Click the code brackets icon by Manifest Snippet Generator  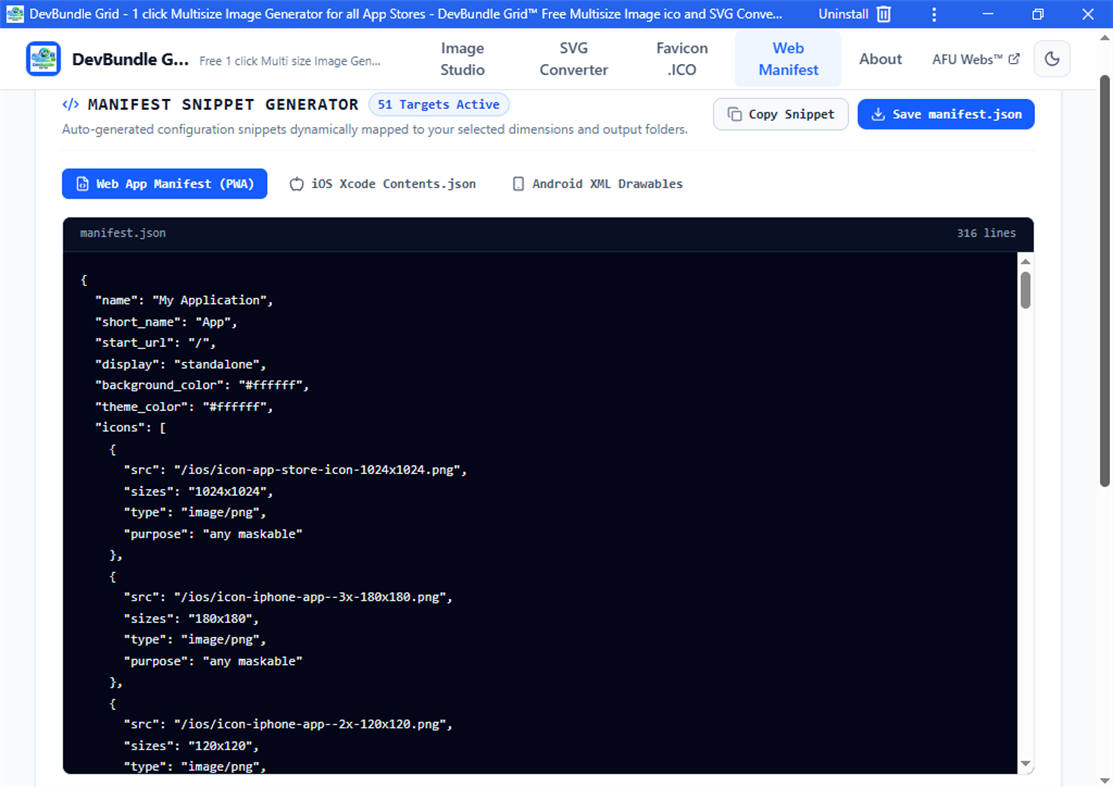pyautogui.click(x=70, y=104)
